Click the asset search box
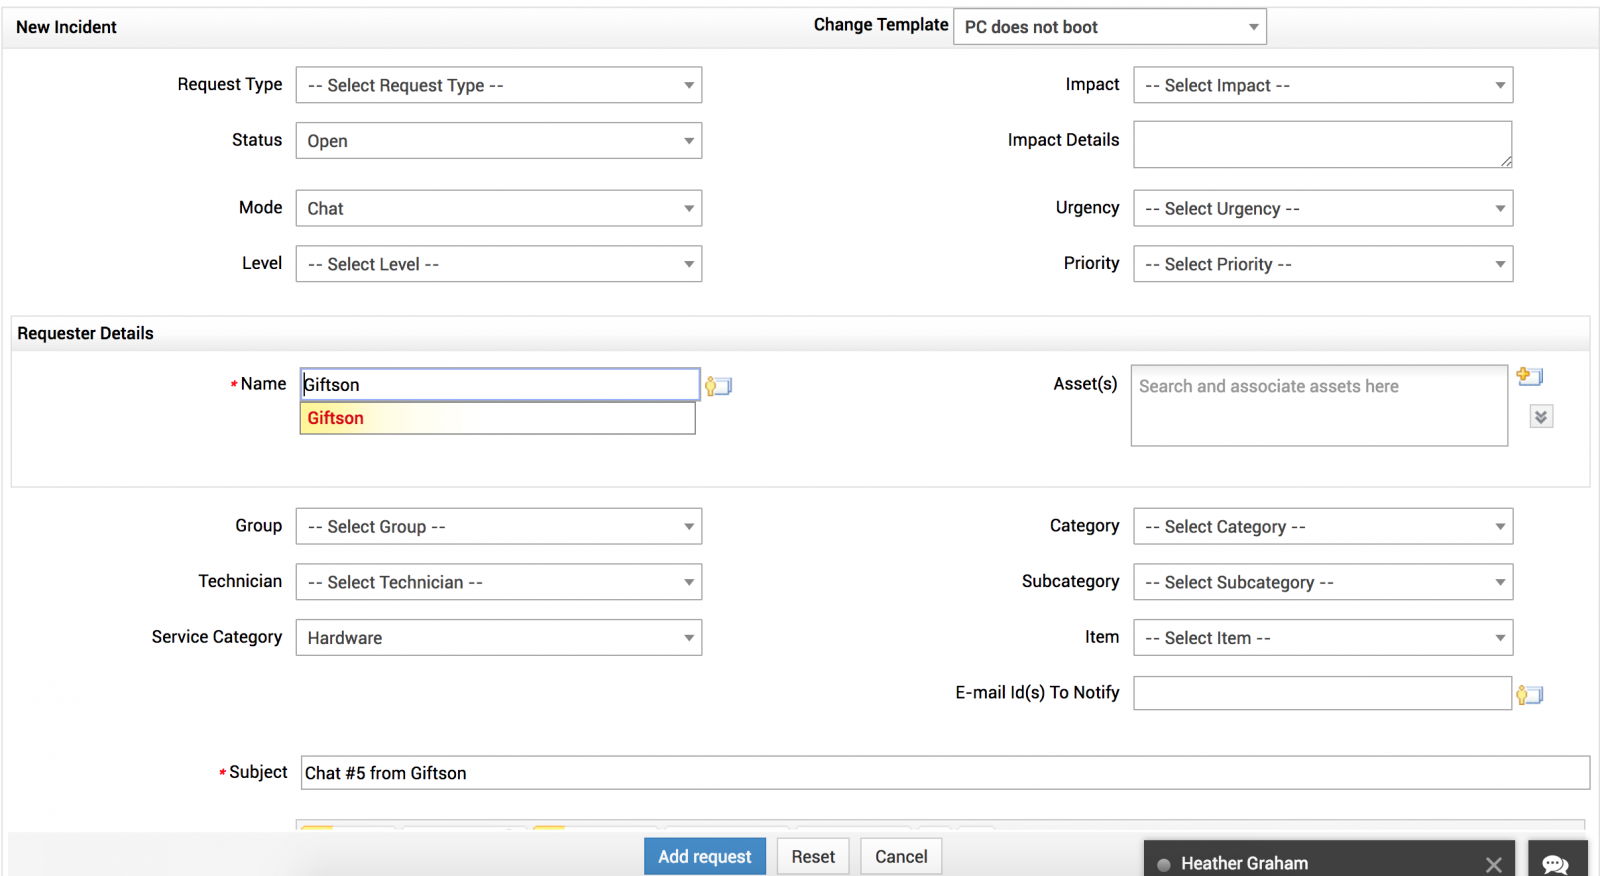This screenshot has height=876, width=1600. tap(1318, 405)
